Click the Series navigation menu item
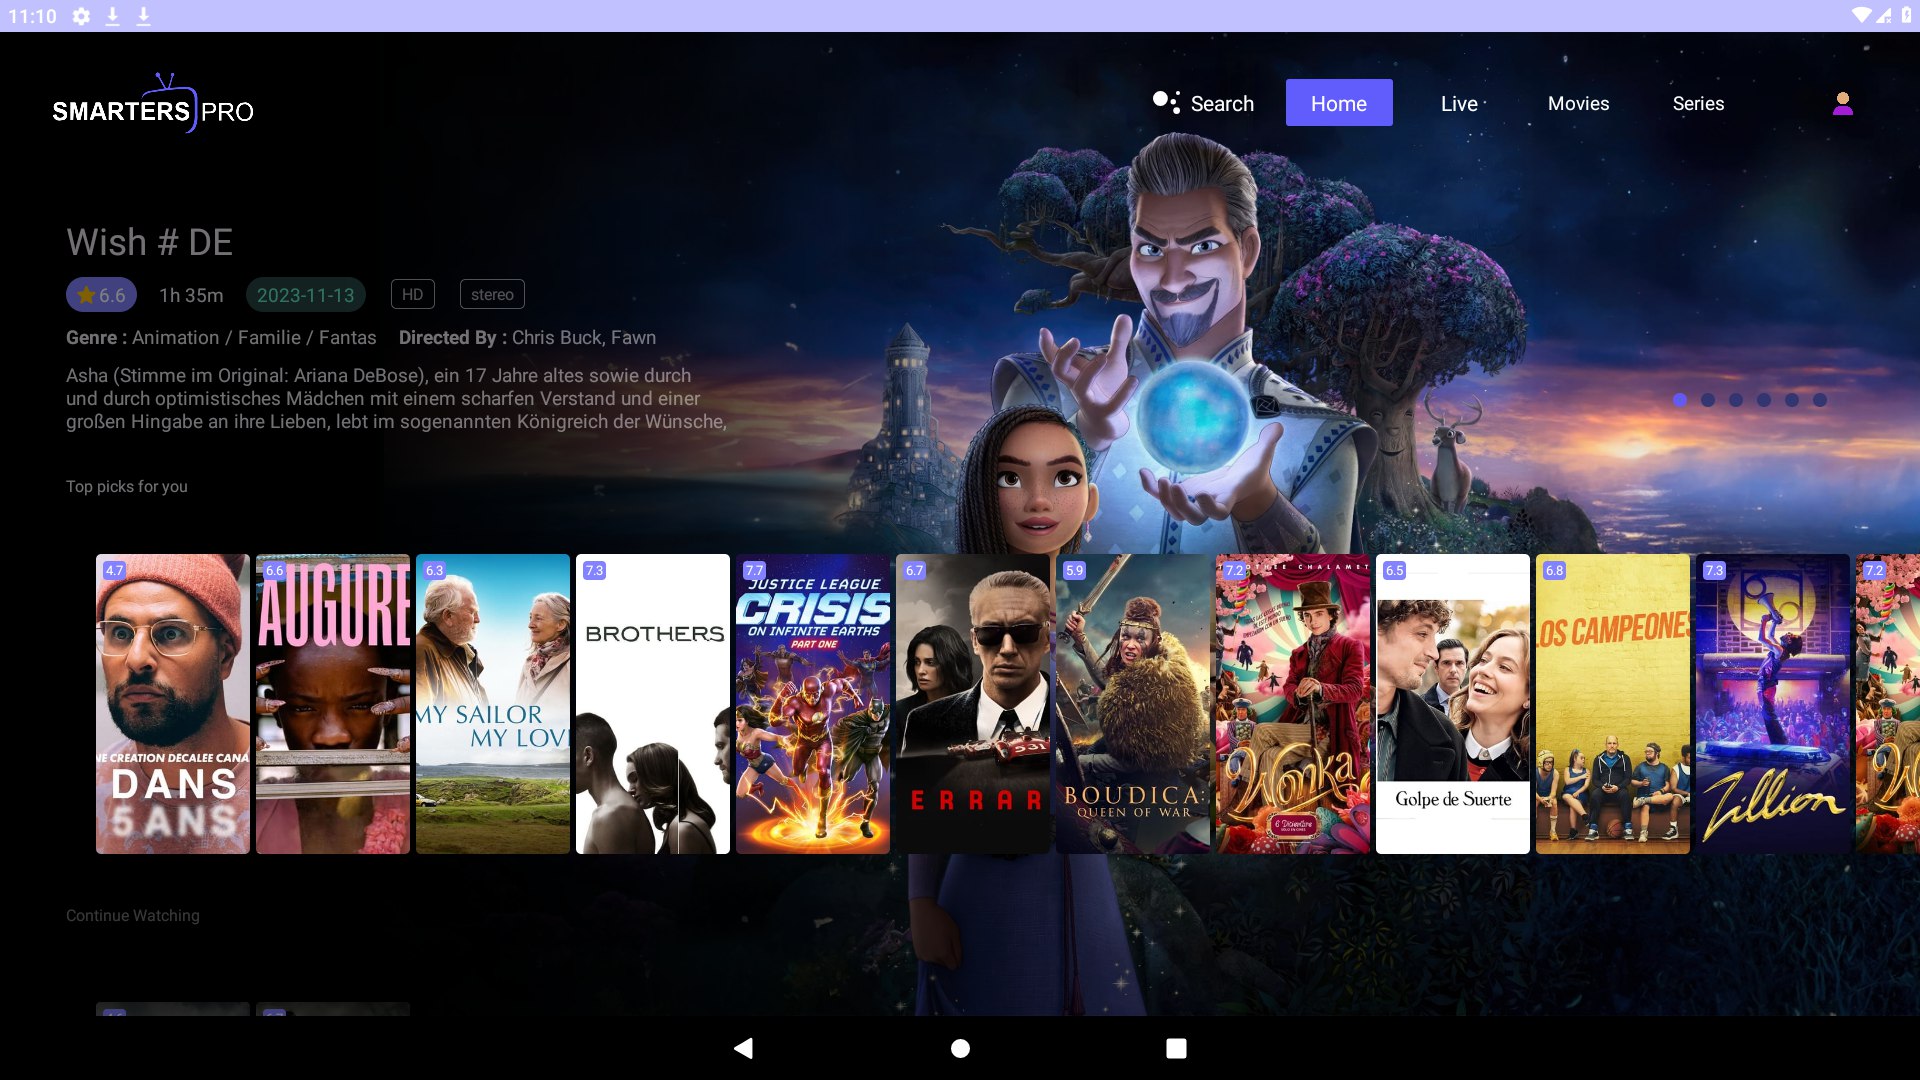The image size is (1920, 1080). (1698, 103)
